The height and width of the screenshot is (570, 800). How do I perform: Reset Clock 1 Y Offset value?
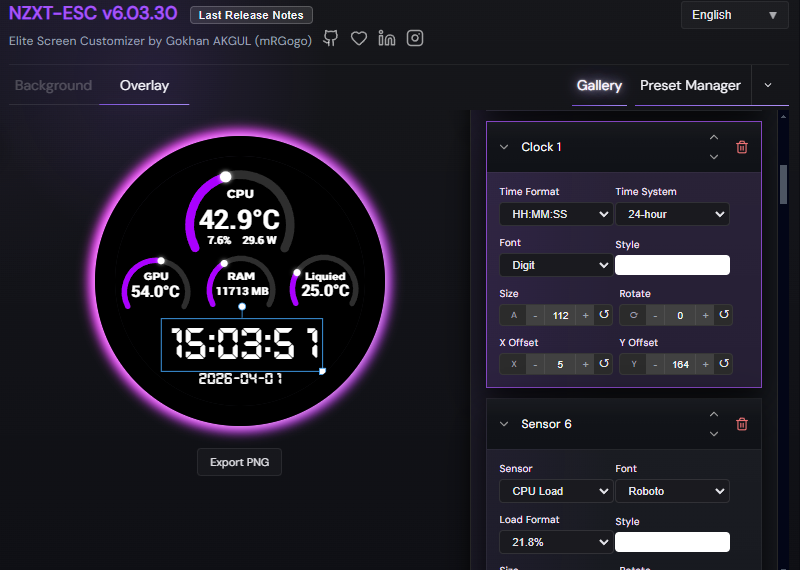724,364
